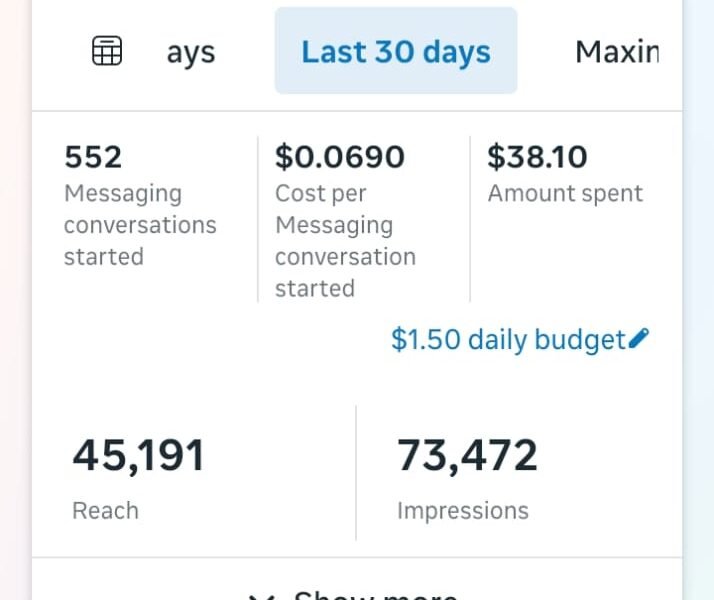Click the Impressions label

pyautogui.click(x=462, y=511)
